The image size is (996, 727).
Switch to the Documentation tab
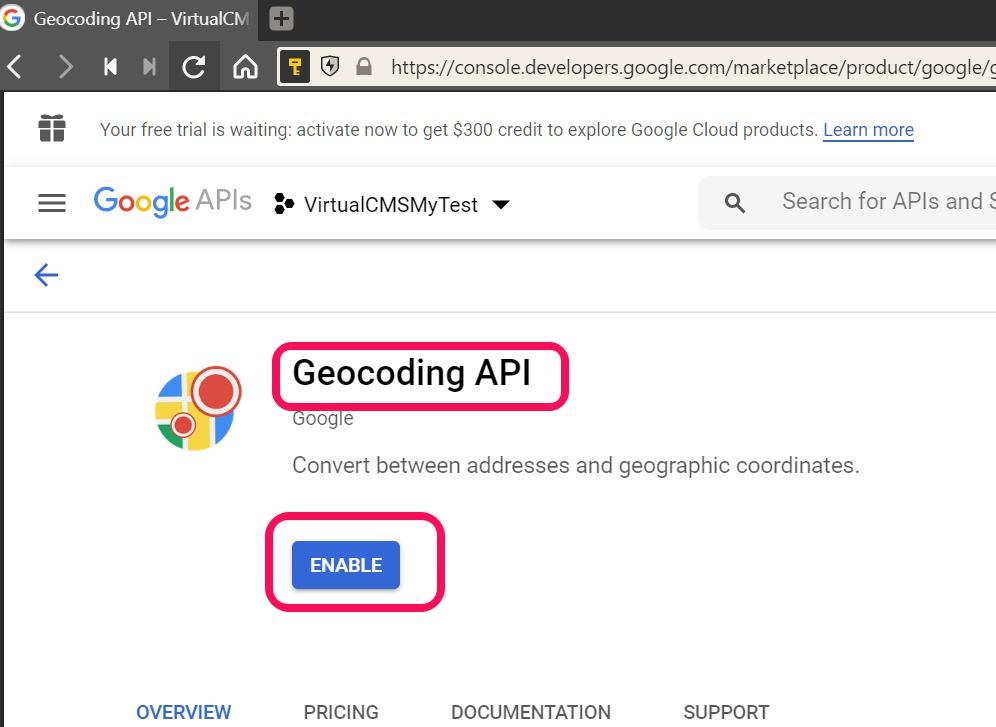(x=530, y=712)
